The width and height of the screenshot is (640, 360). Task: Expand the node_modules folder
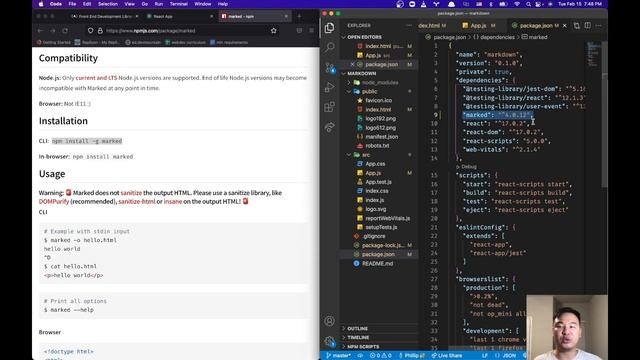380,82
